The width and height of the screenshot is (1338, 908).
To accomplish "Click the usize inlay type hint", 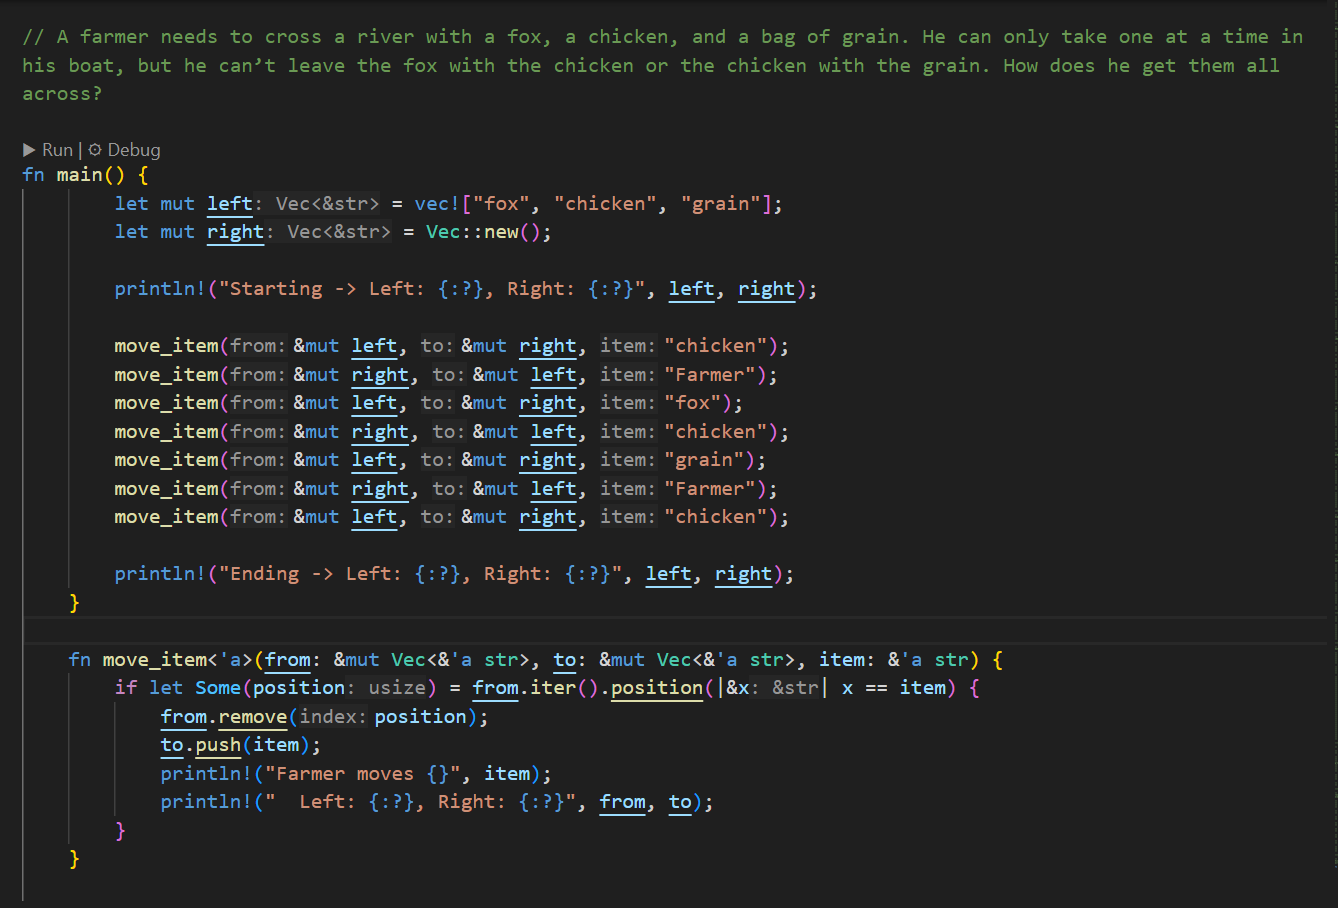I will point(398,688).
